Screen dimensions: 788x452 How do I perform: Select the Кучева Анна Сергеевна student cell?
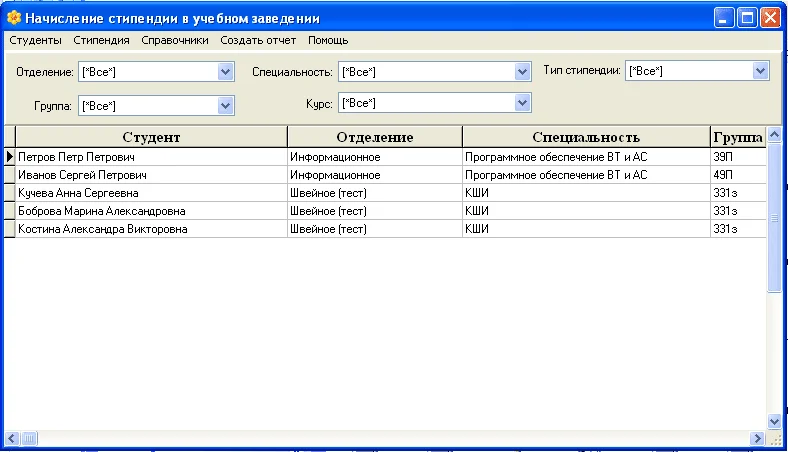(x=151, y=193)
